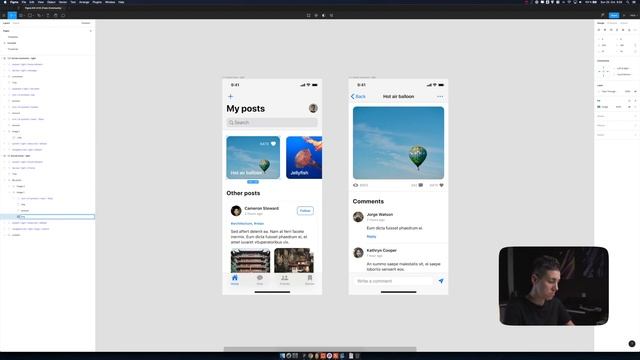The image size is (640, 360).
Task: Open the Edit menu
Action: pyautogui.click(x=31, y=2)
